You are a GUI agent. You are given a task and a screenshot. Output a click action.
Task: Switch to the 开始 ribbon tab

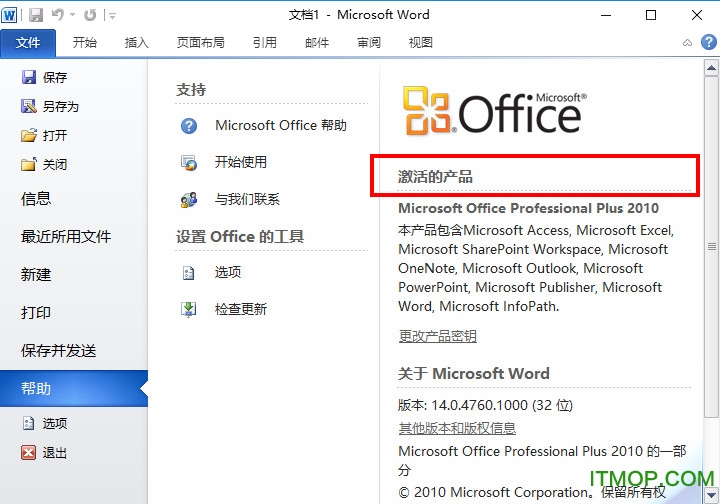[84, 43]
